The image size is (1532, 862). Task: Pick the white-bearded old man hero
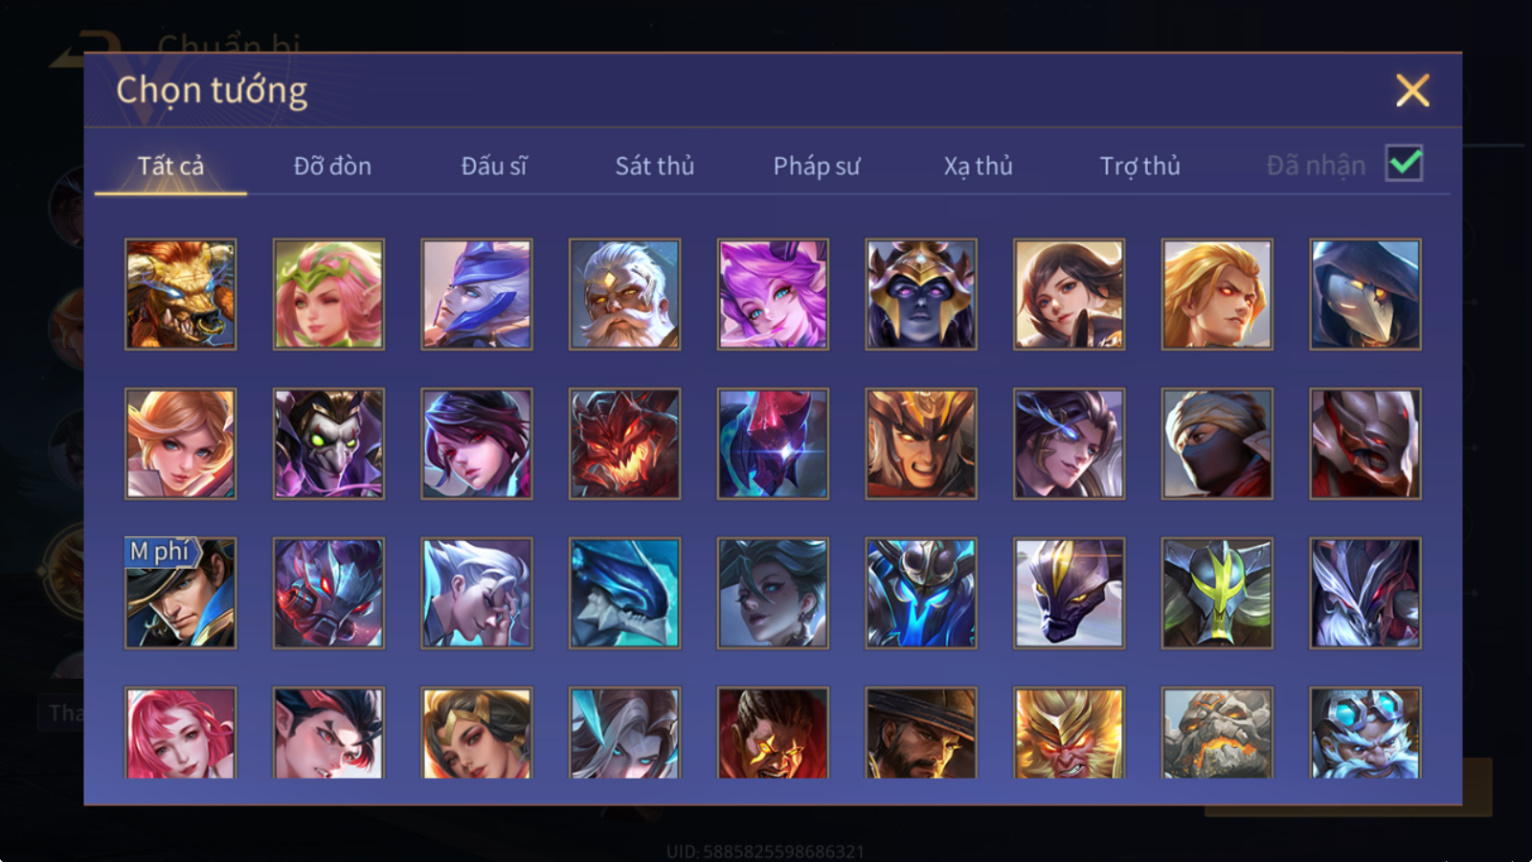click(x=624, y=294)
